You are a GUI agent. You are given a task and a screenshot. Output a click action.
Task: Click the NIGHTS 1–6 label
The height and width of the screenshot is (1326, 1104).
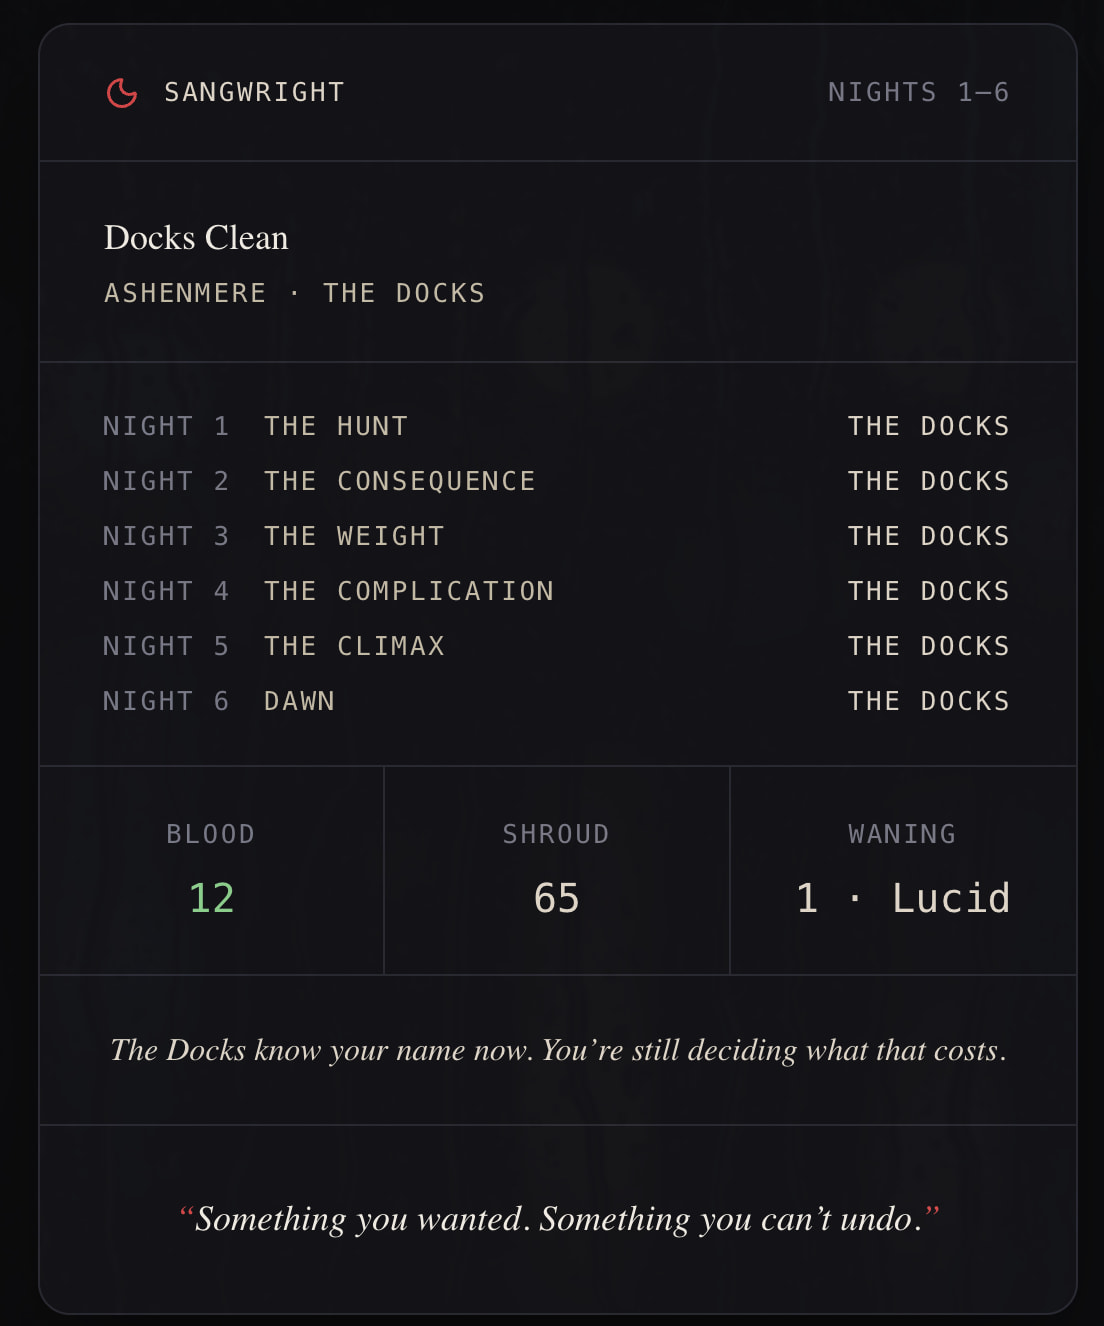click(918, 93)
